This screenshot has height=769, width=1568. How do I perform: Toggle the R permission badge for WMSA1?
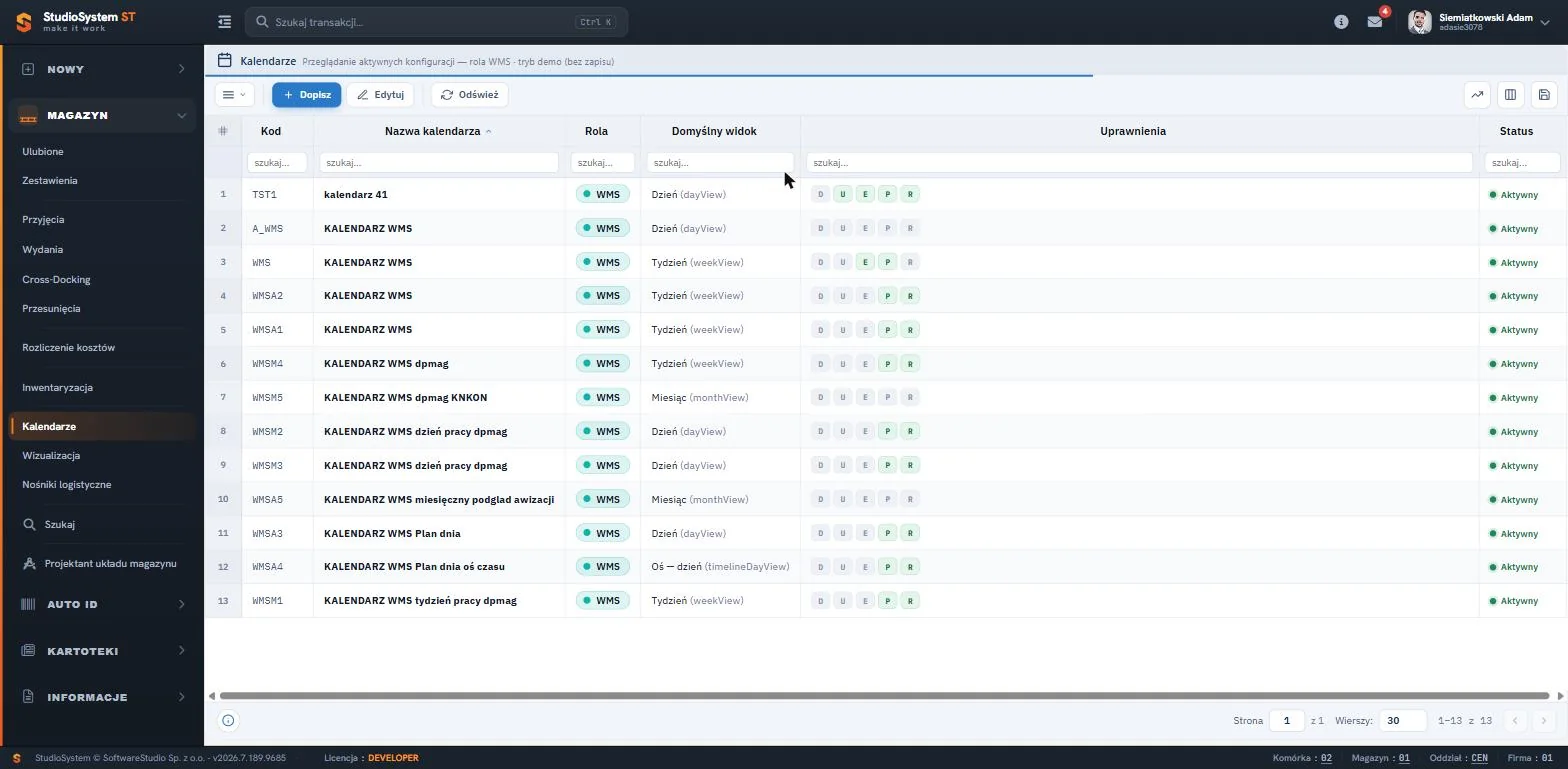point(910,330)
